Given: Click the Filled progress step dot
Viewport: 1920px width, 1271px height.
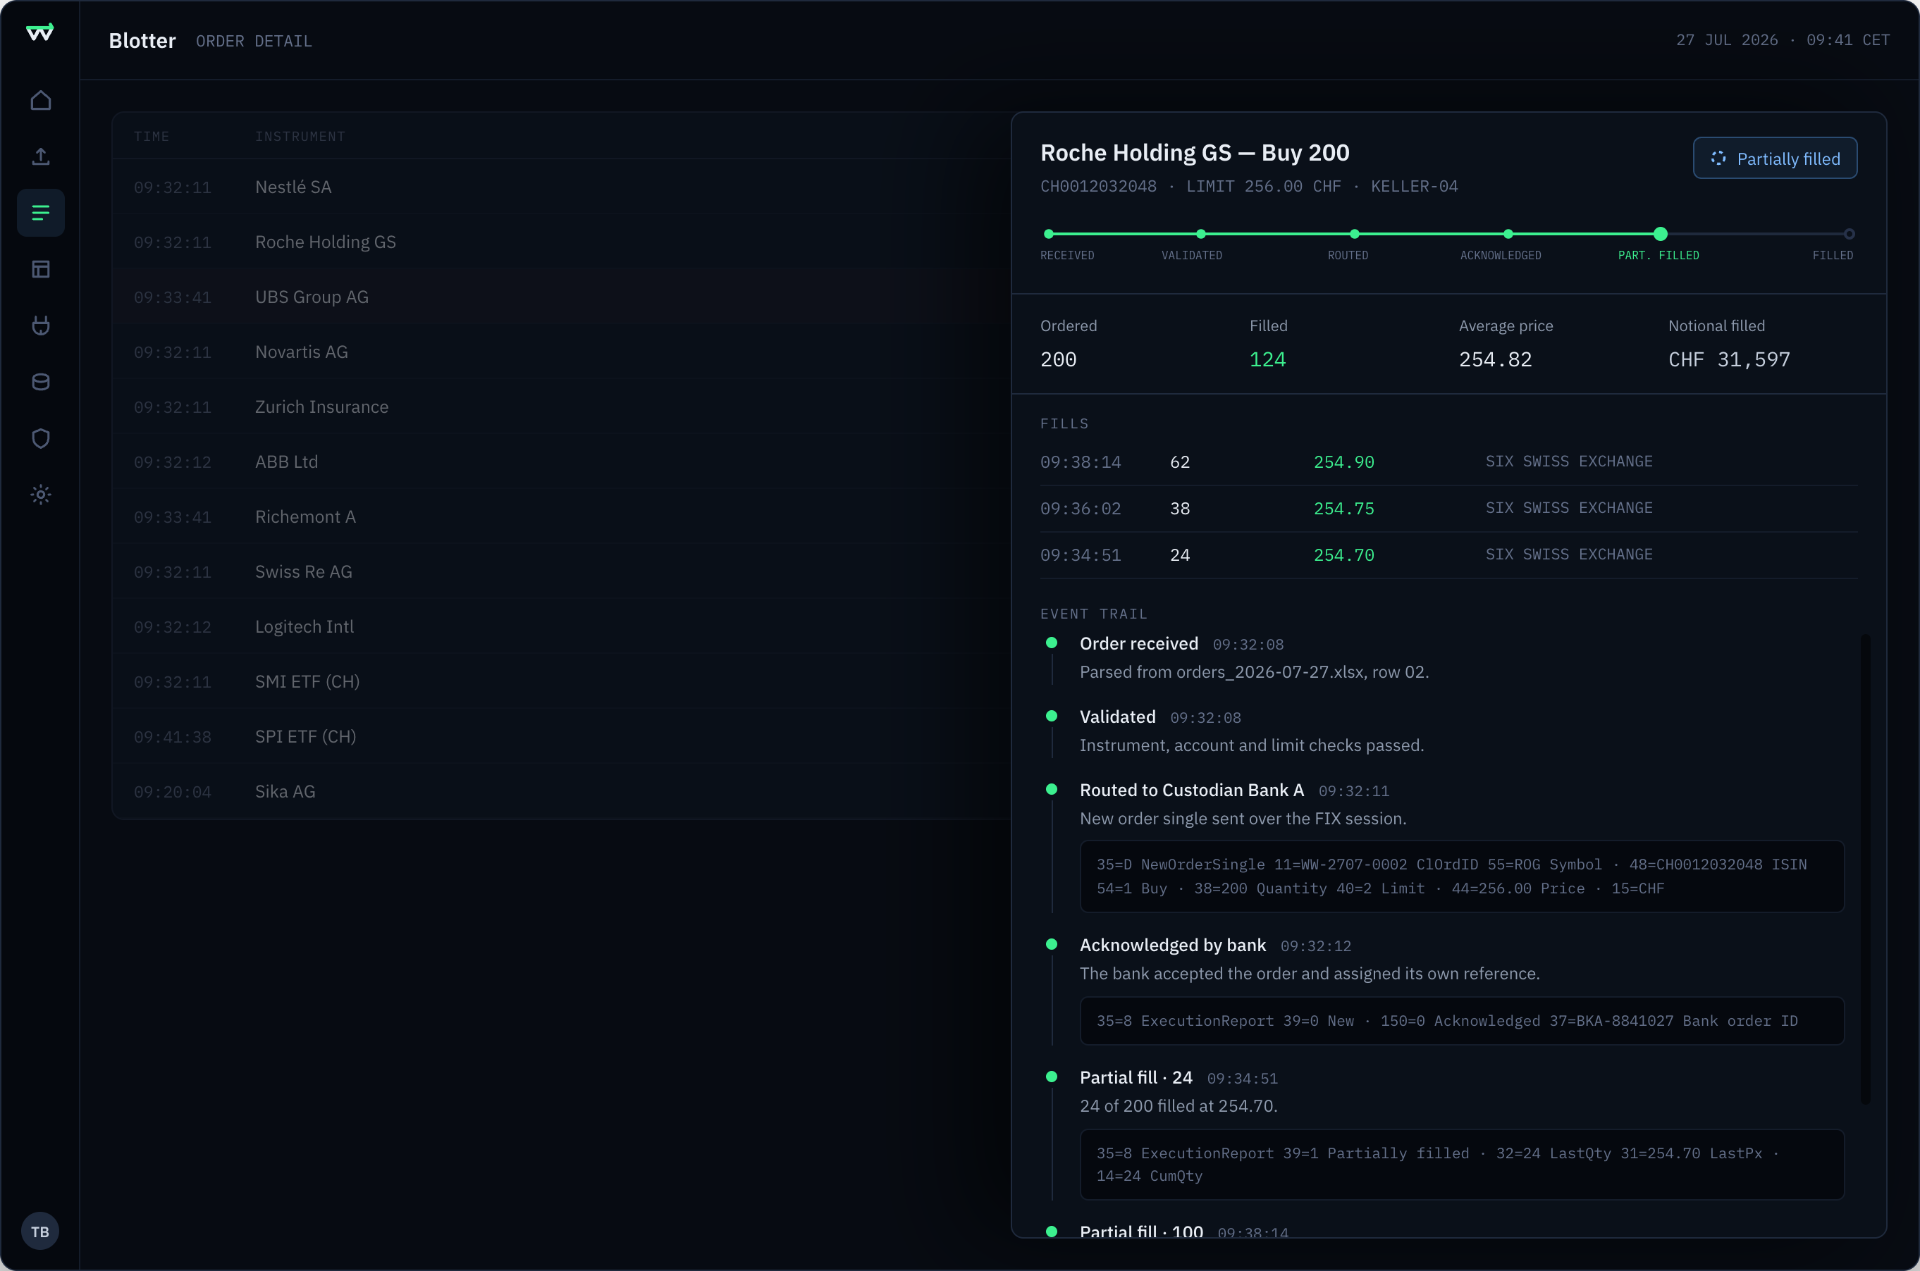Looking at the screenshot, I should click(x=1850, y=234).
